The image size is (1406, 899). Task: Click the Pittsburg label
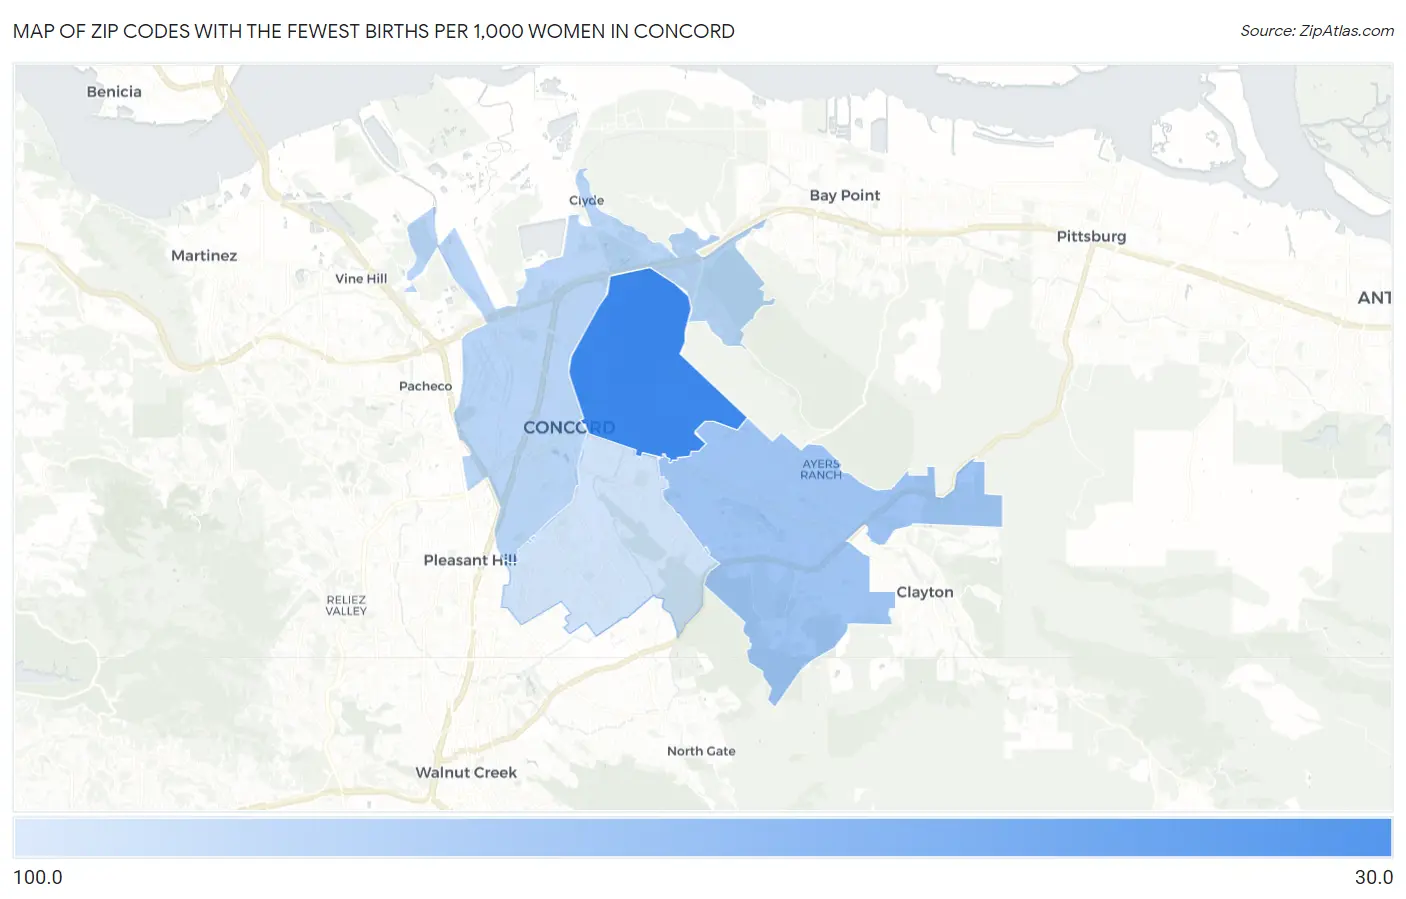coord(1091,236)
